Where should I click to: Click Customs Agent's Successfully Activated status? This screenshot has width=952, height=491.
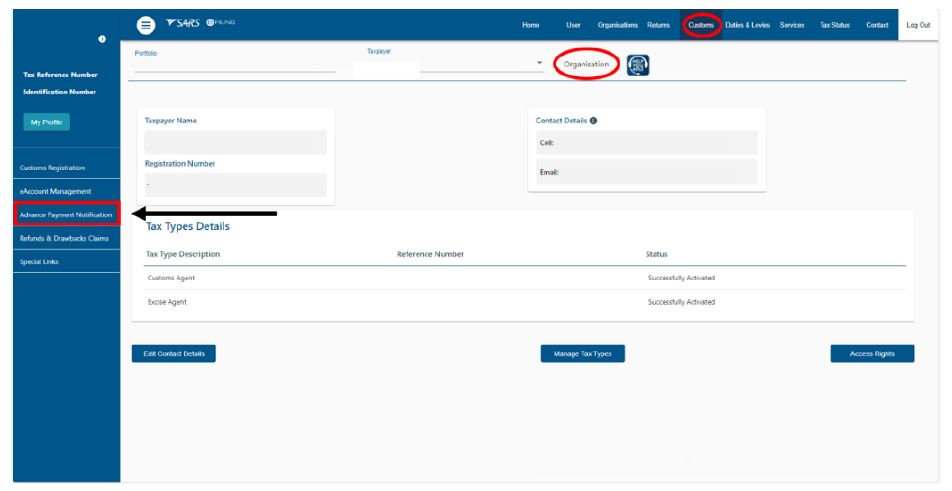(681, 278)
